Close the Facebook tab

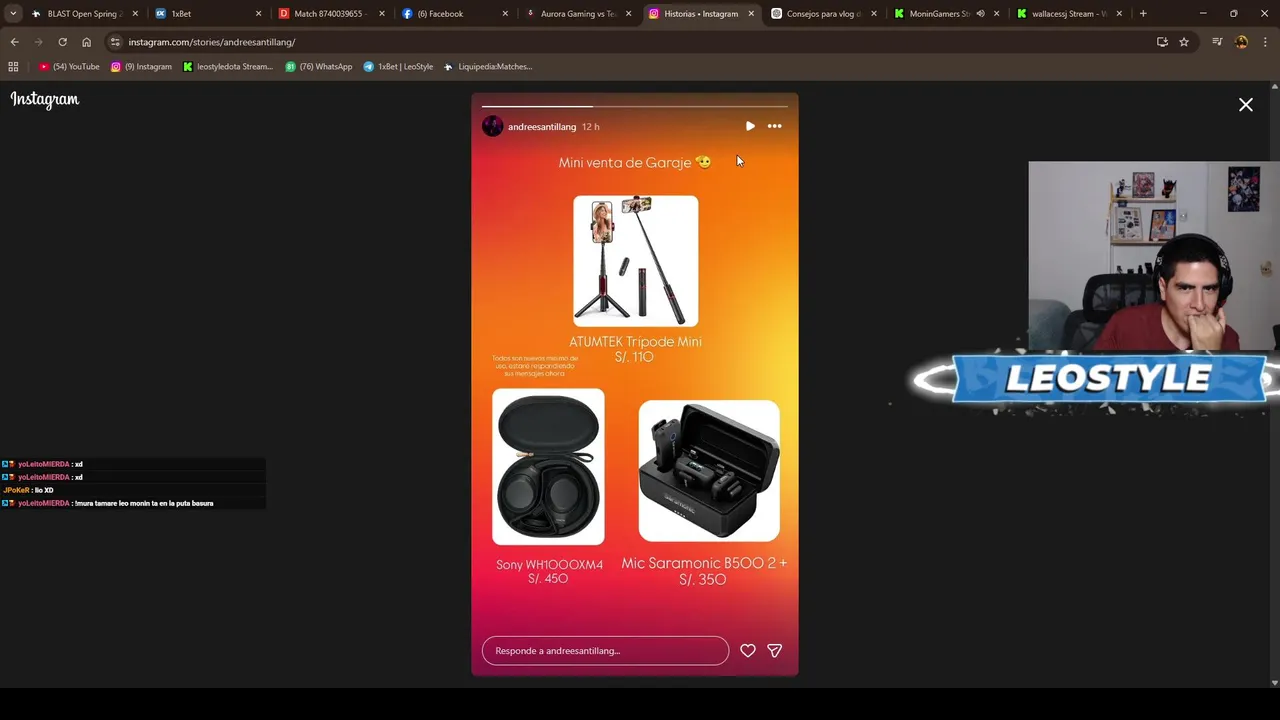click(x=505, y=14)
